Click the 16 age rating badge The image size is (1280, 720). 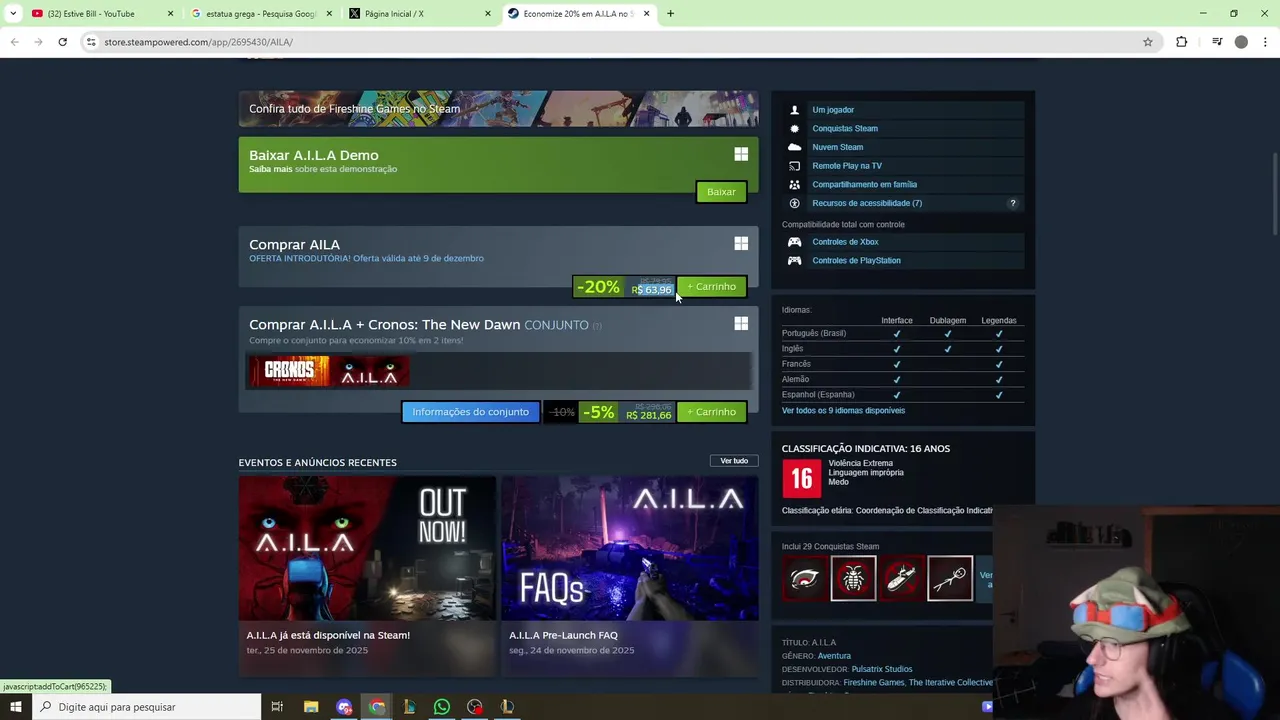802,479
